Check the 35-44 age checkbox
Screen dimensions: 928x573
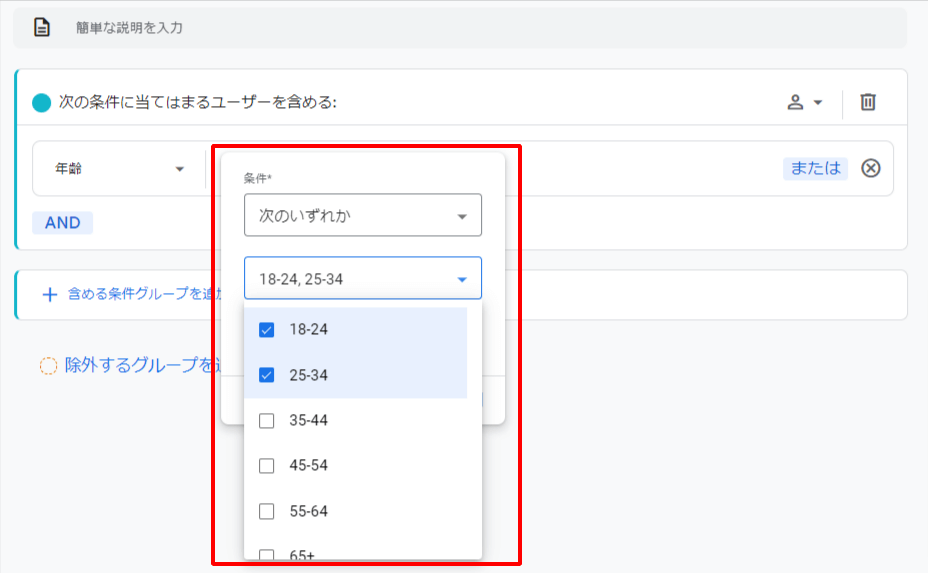pyautogui.click(x=266, y=421)
